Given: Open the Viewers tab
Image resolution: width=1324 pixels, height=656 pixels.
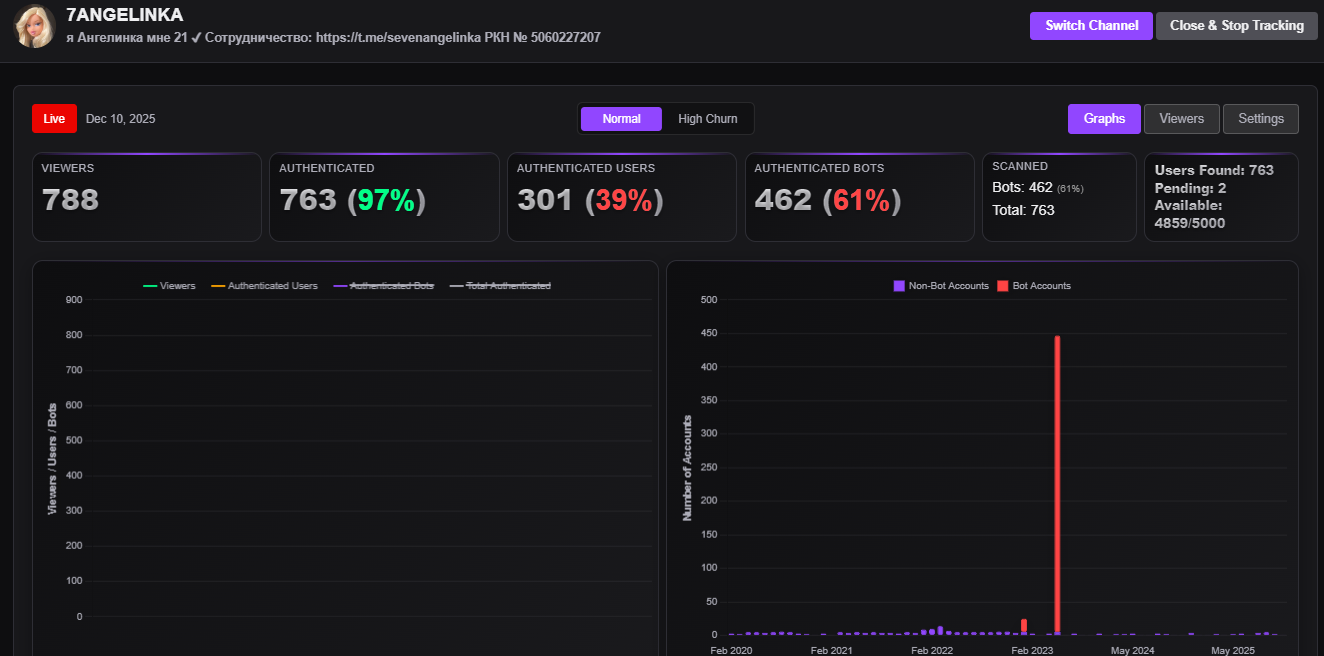Looking at the screenshot, I should 1182,119.
